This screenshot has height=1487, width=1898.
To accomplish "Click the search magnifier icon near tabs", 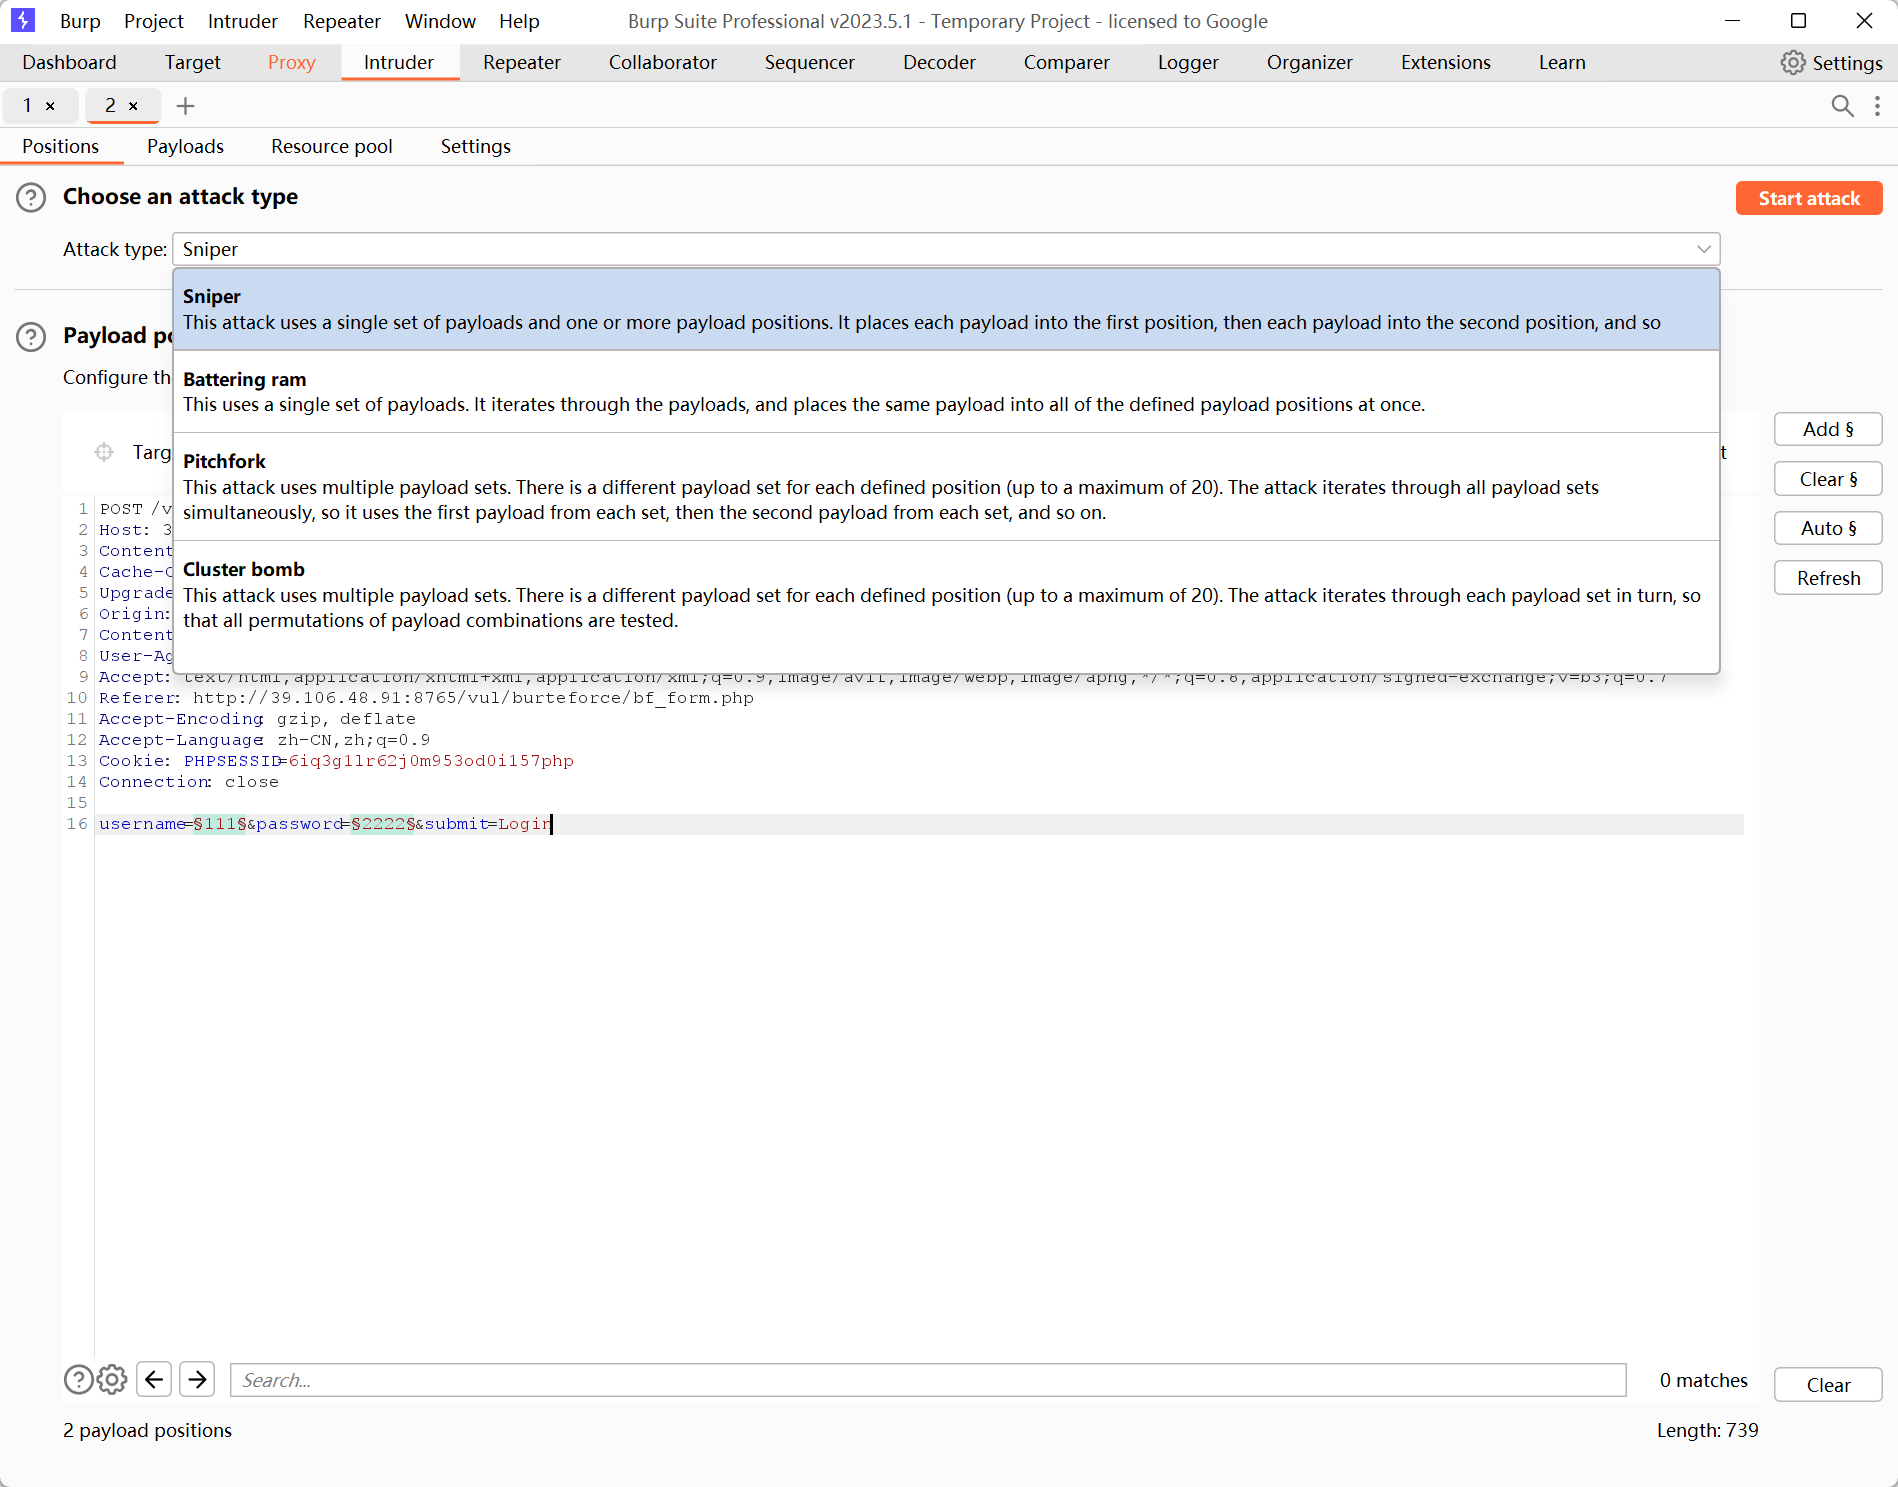I will (1842, 106).
